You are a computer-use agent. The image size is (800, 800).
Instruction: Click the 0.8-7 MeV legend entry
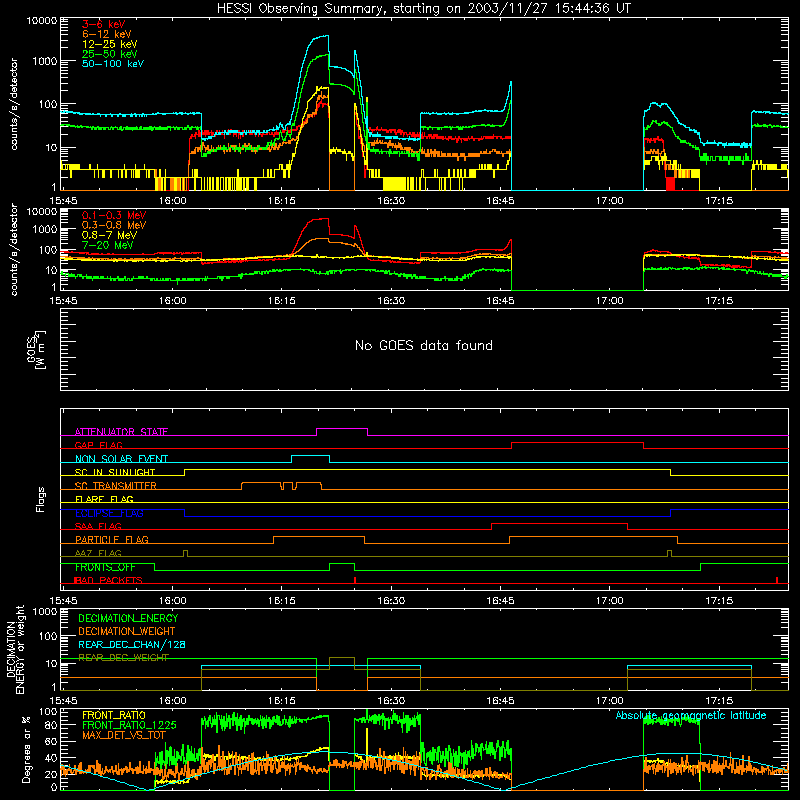coord(109,235)
